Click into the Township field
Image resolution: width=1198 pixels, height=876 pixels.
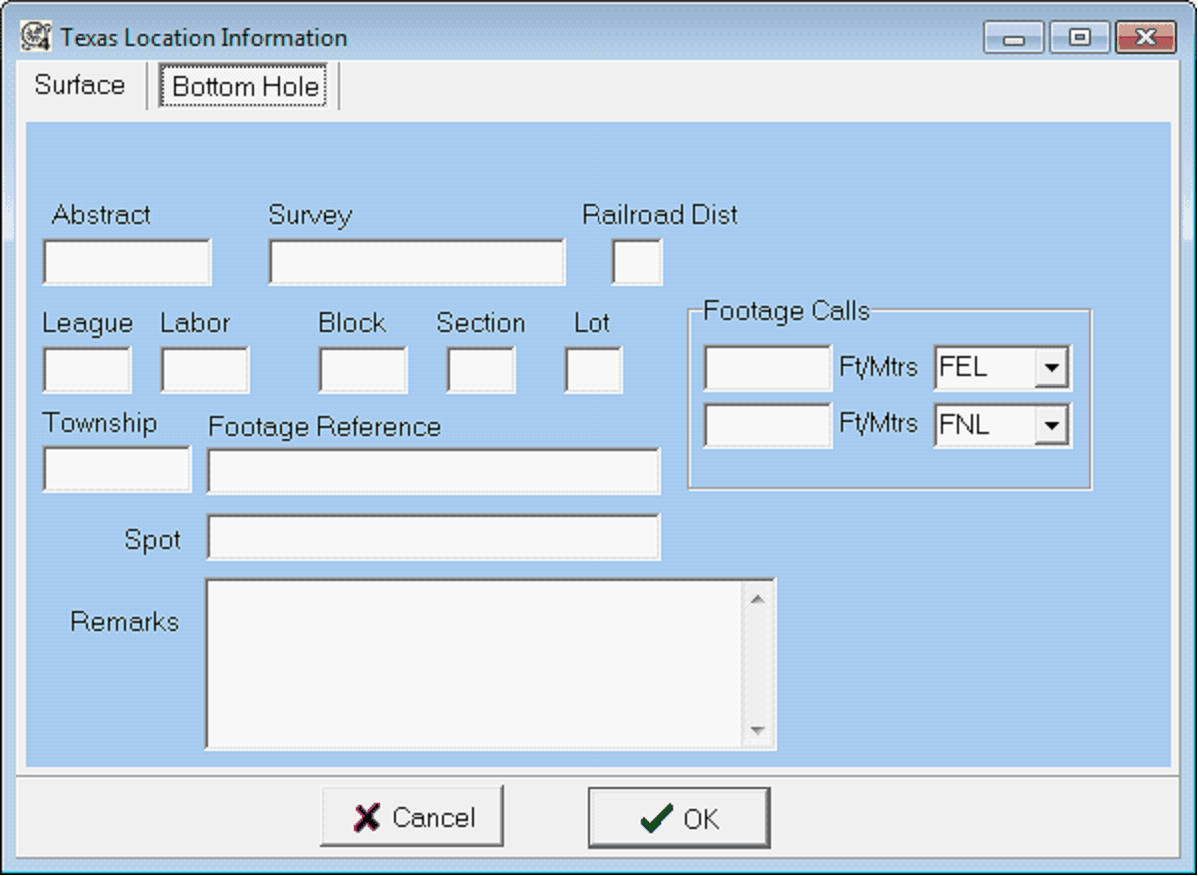tap(116, 469)
